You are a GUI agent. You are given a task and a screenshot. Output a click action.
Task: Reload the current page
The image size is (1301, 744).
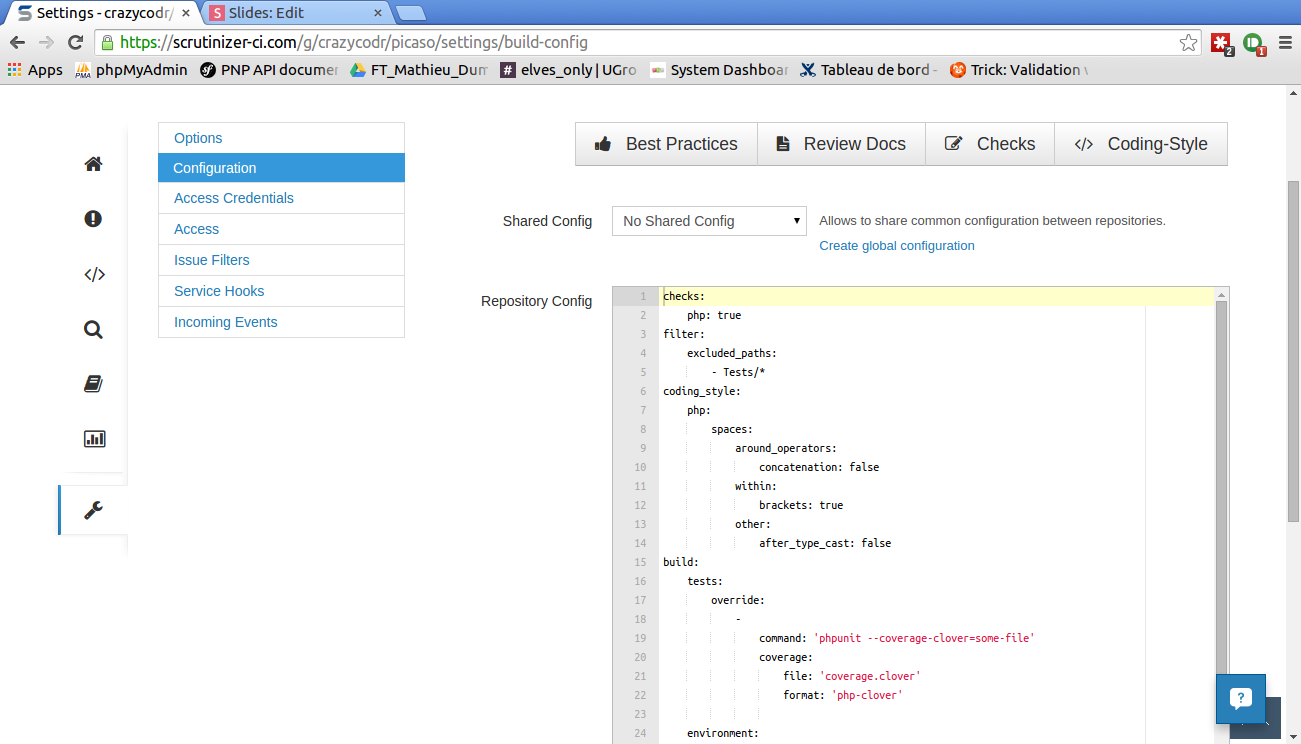tap(75, 42)
